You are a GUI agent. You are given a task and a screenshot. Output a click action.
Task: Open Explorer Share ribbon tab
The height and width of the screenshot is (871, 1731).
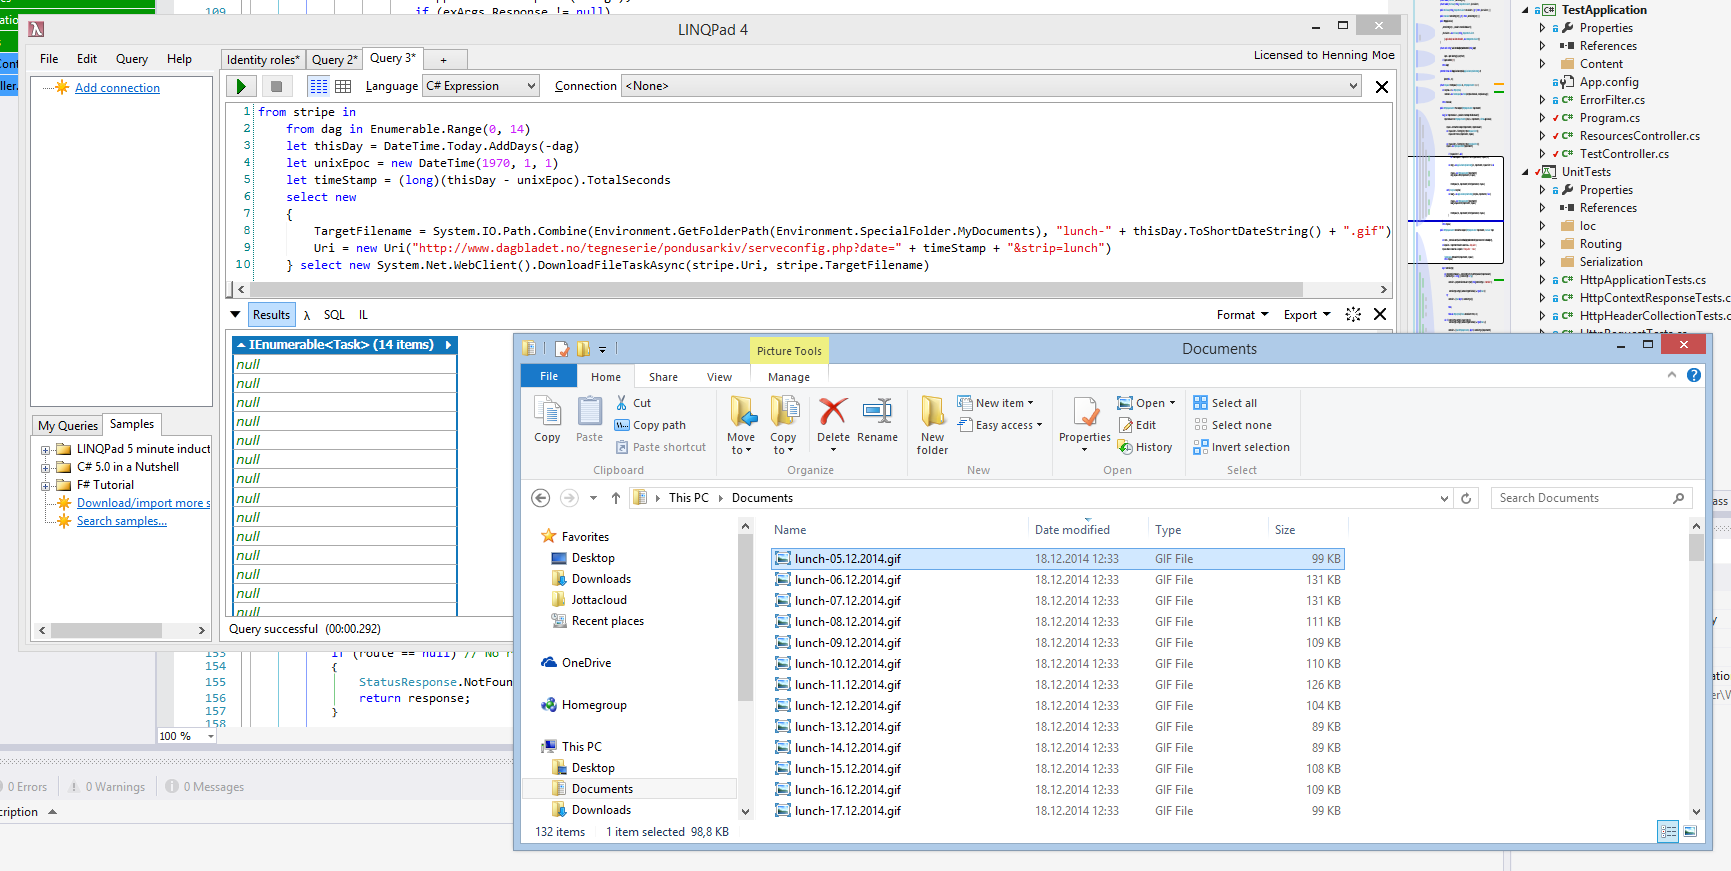(x=663, y=377)
